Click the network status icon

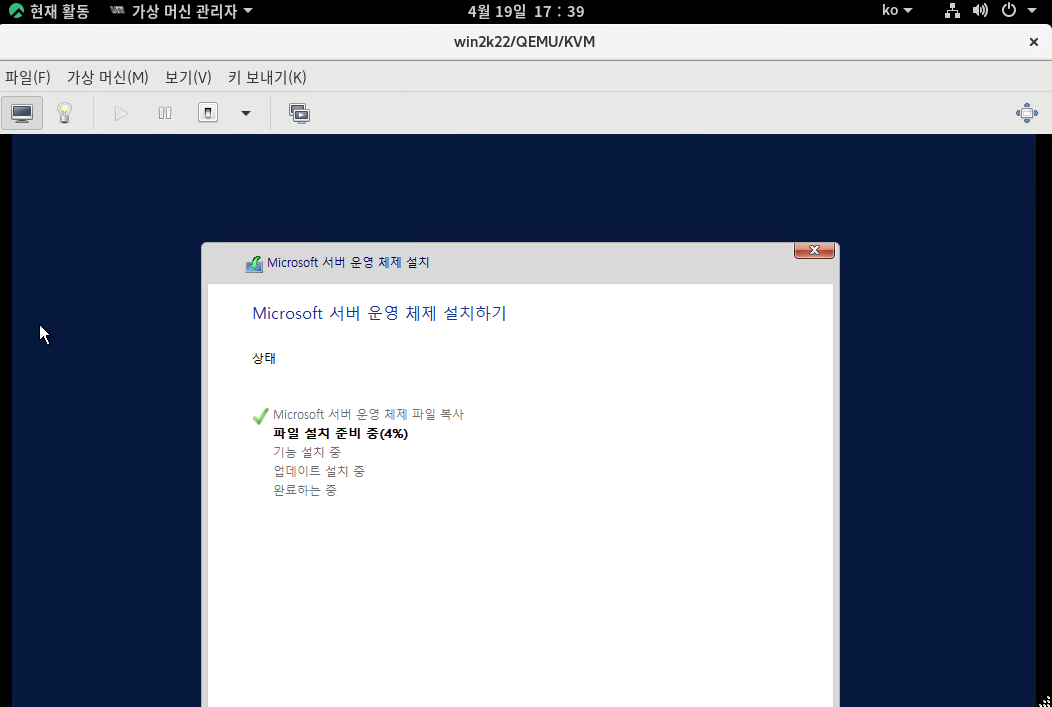coord(952,11)
